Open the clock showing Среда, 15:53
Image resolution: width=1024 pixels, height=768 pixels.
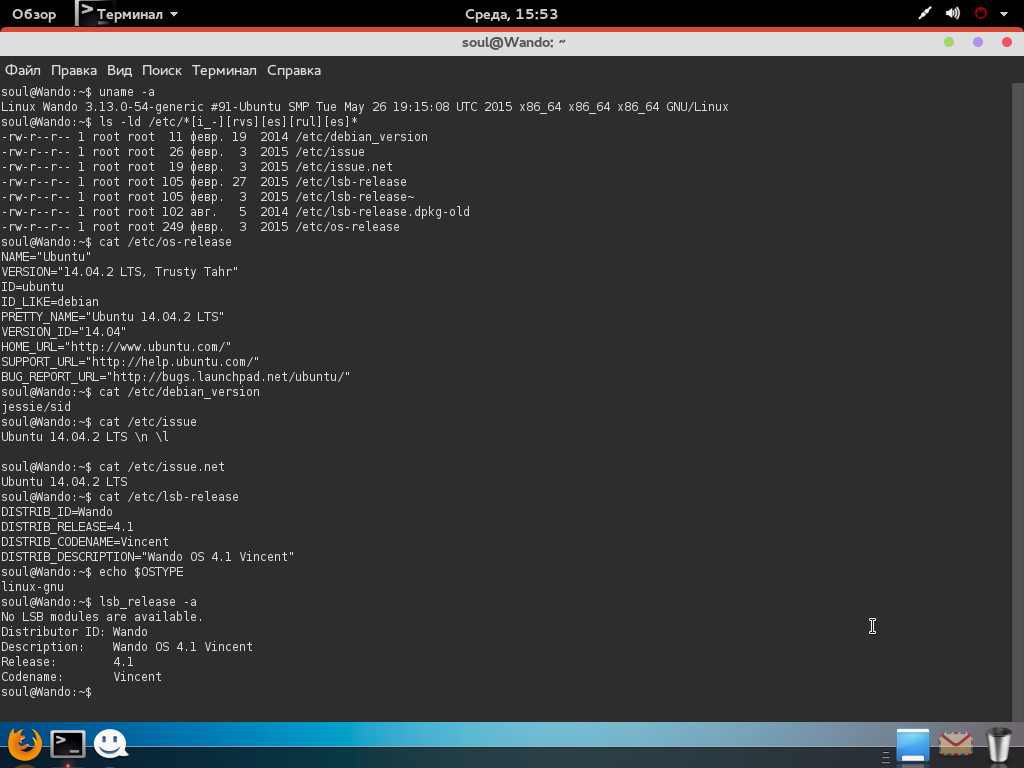(511, 14)
